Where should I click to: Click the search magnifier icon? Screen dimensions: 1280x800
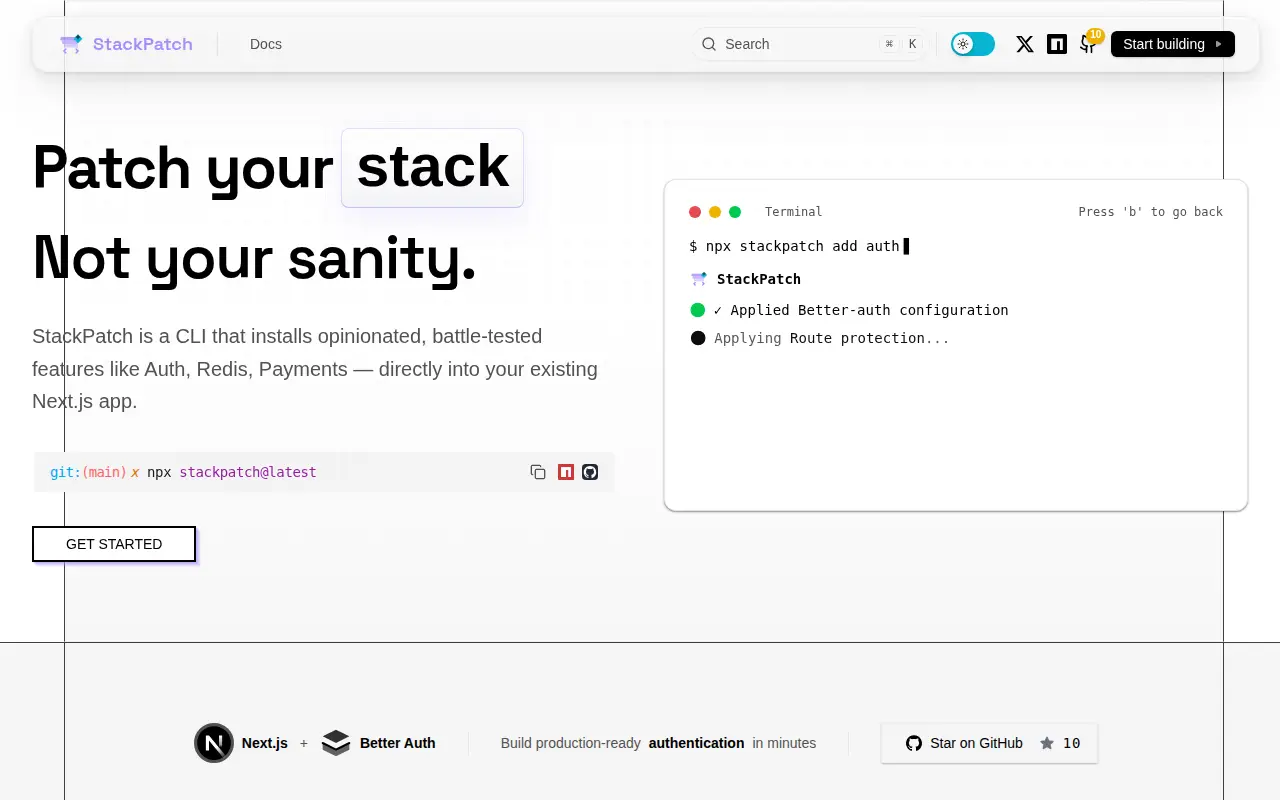709,44
